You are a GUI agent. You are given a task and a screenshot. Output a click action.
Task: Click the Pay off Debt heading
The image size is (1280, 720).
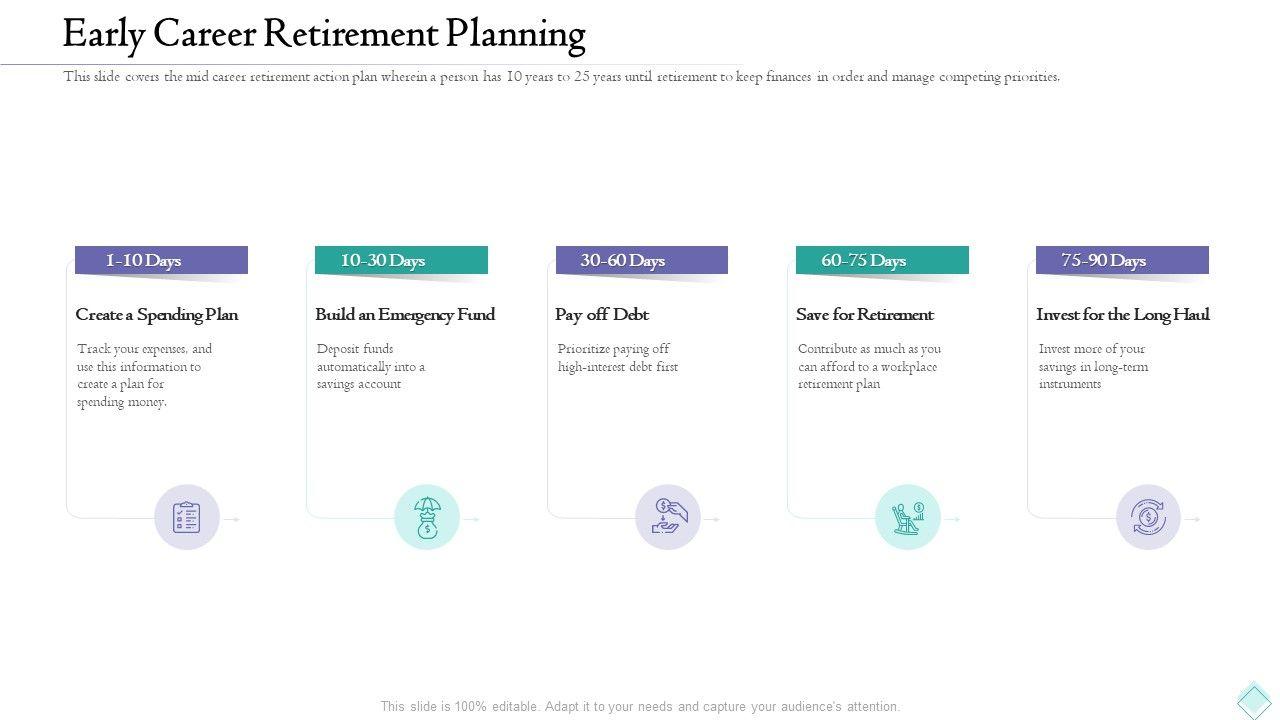602,315
